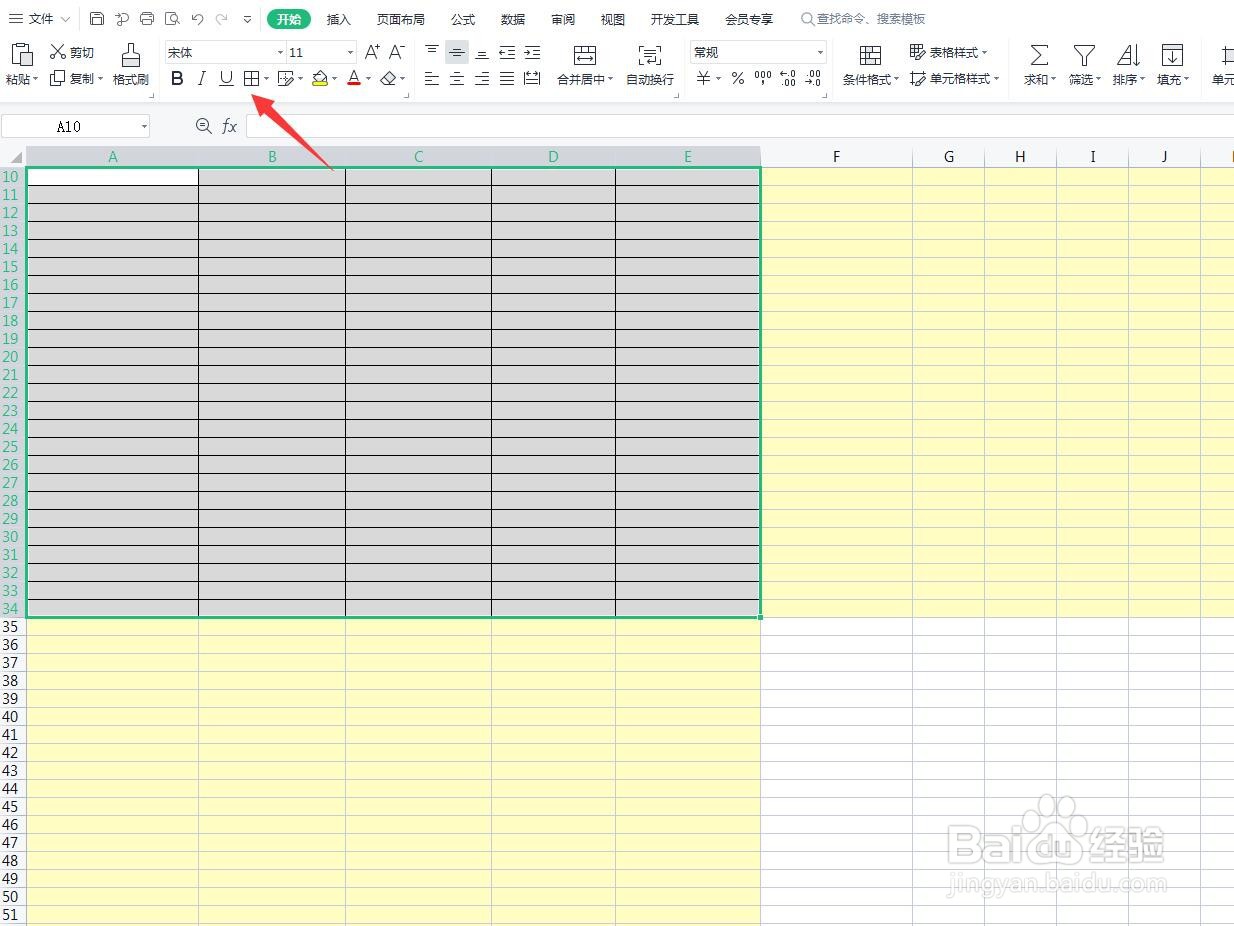Image resolution: width=1234 pixels, height=926 pixels.
Task: Click the Redo arrow icon
Action: (221, 19)
